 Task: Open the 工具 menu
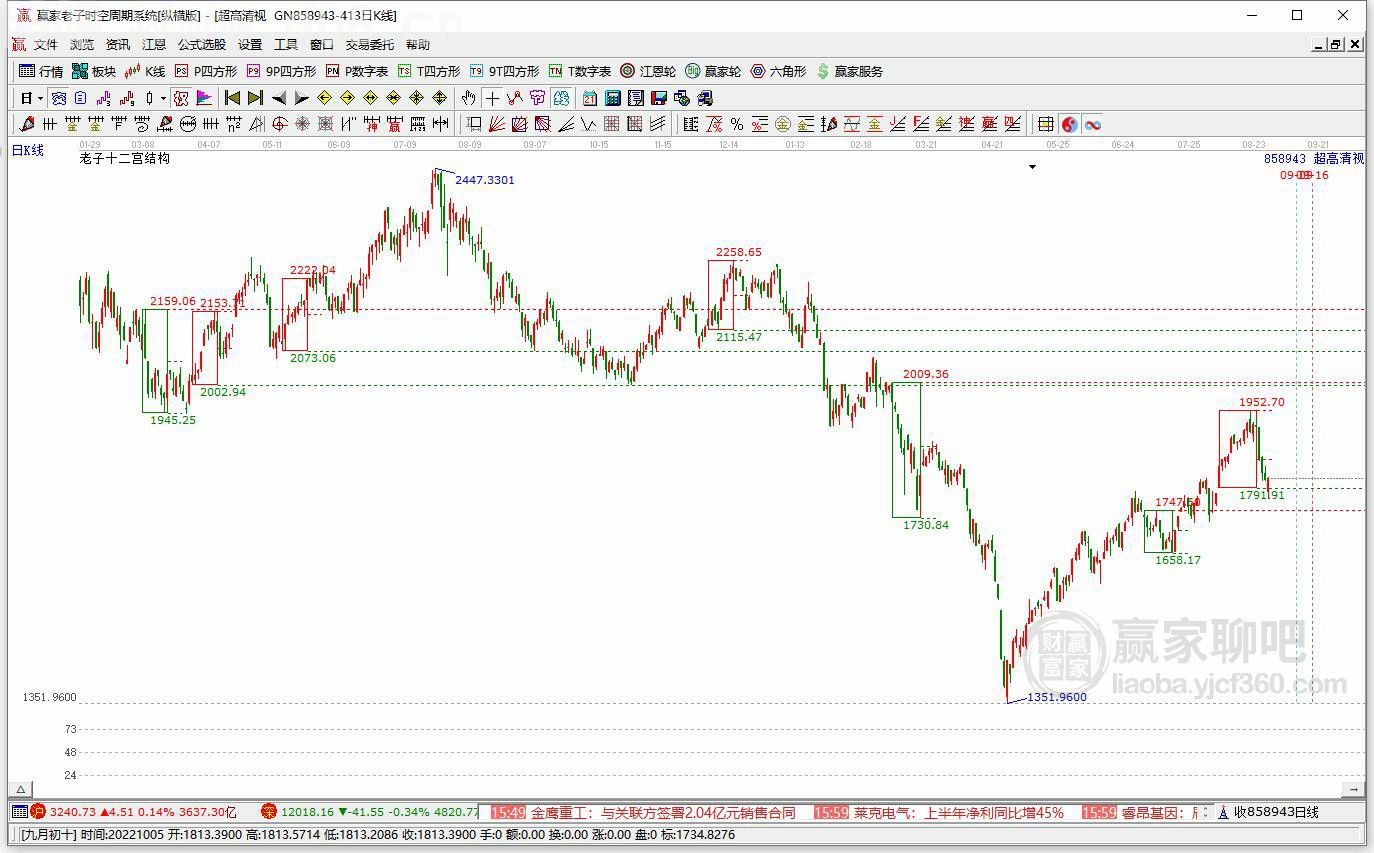pyautogui.click(x=286, y=45)
